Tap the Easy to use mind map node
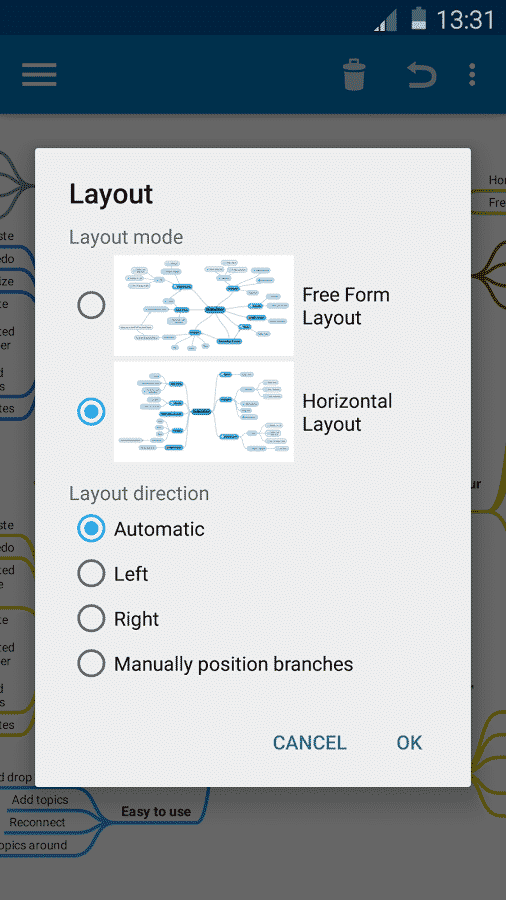This screenshot has height=900, width=506. tap(156, 812)
